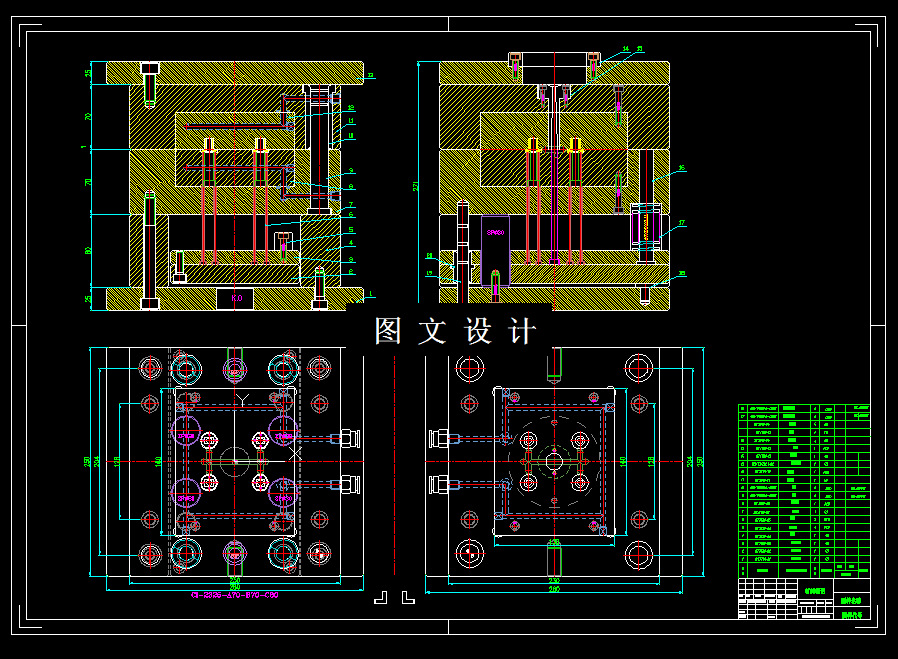Select the 128 dimension in bottom-right plan view
The height and width of the screenshot is (659, 898).
651,461
